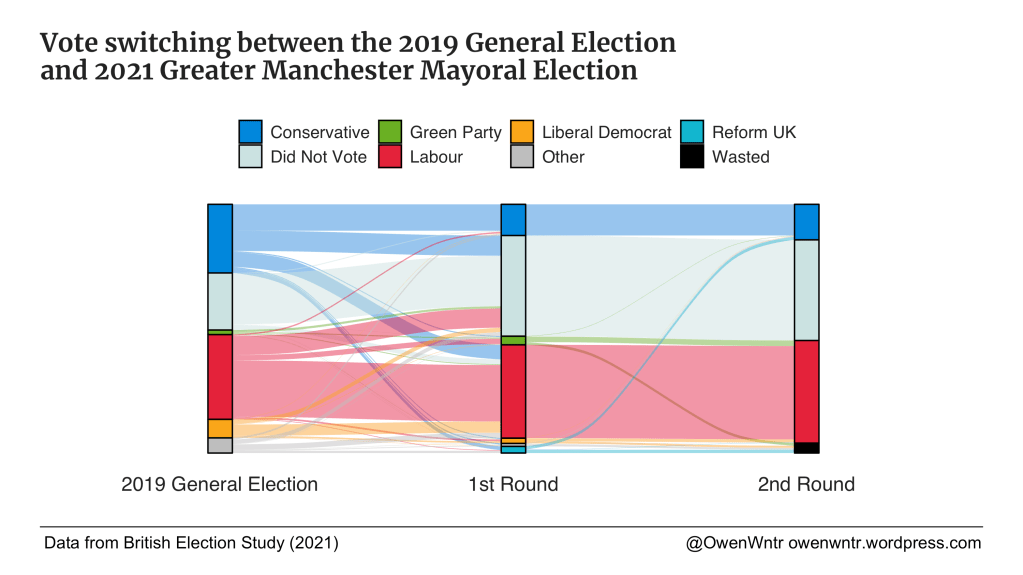Click the Labour red legend swatch
1023x575 pixels.
coord(390,156)
